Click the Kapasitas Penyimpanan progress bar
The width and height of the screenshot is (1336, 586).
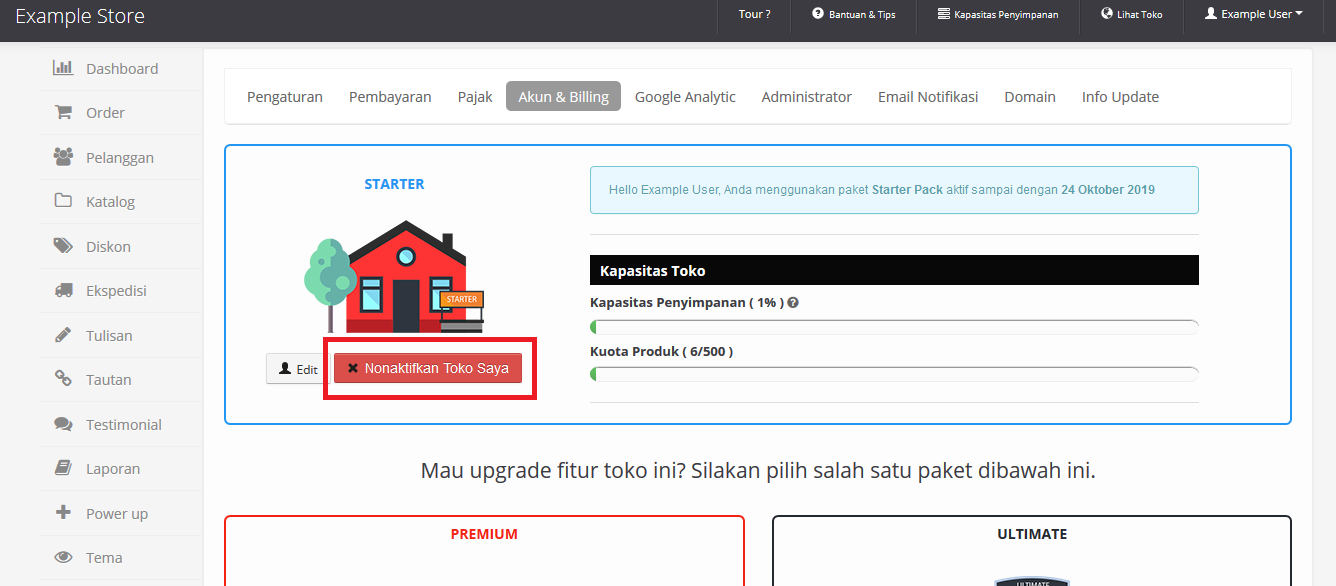point(894,326)
